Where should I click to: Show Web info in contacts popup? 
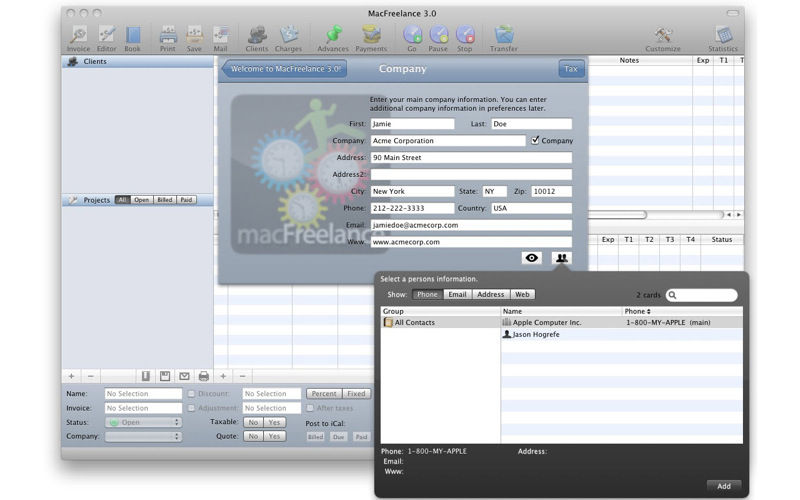click(x=522, y=294)
